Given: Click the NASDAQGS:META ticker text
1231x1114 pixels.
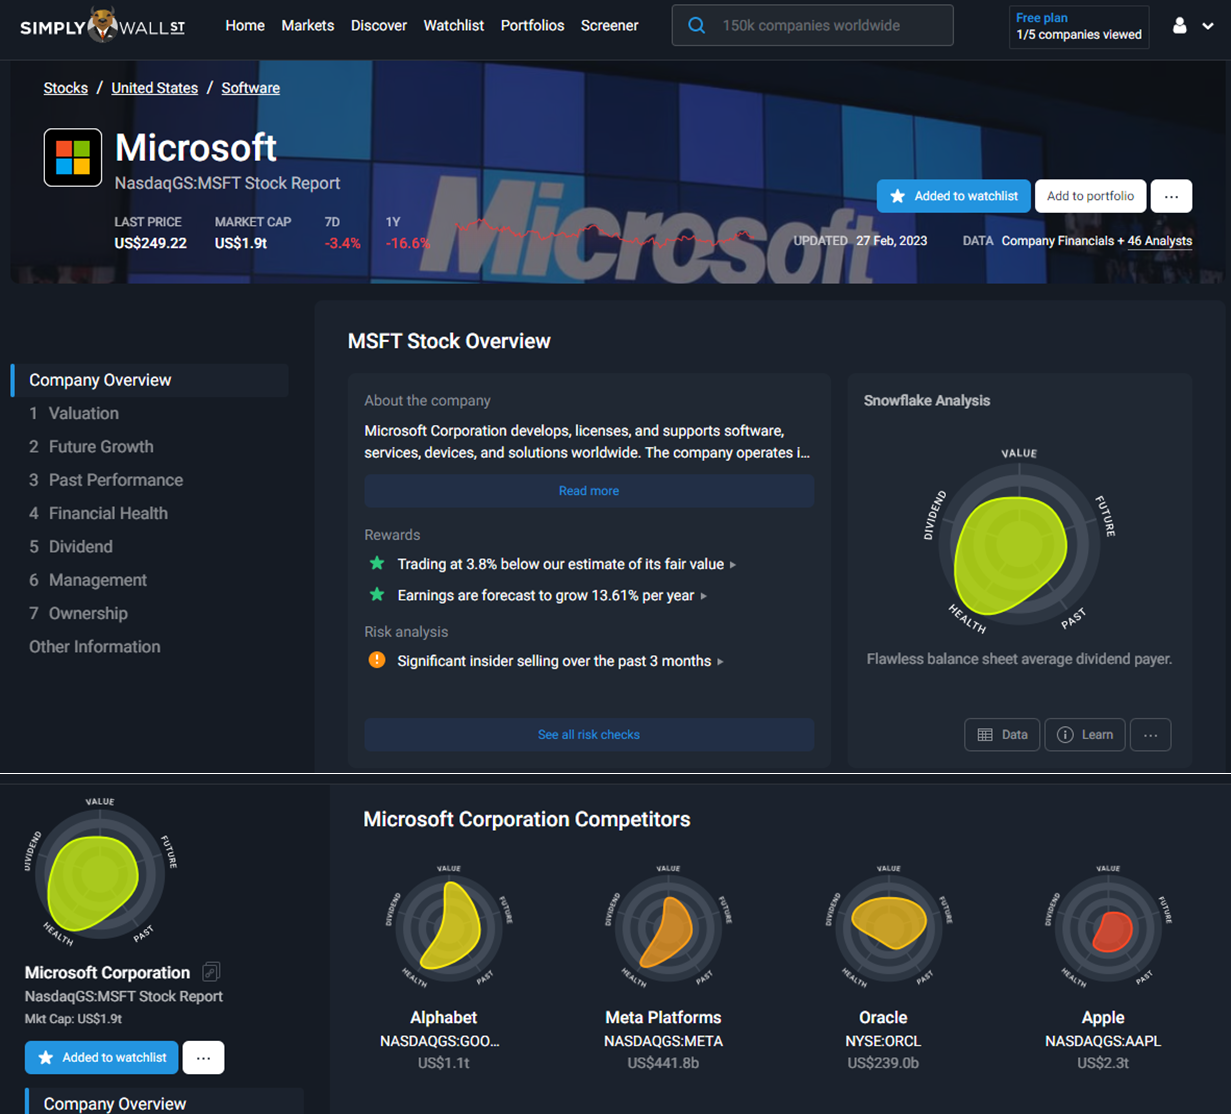Looking at the screenshot, I should 663,1041.
